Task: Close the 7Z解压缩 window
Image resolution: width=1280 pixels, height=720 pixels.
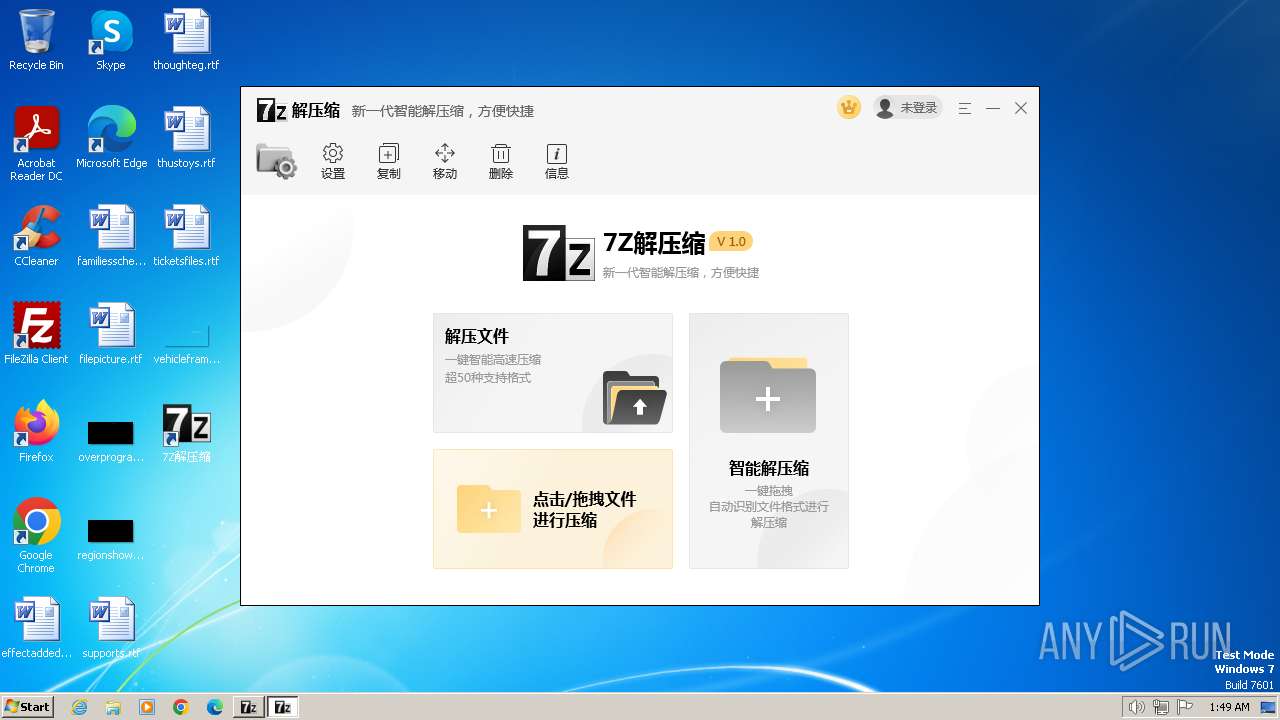Action: (1021, 108)
